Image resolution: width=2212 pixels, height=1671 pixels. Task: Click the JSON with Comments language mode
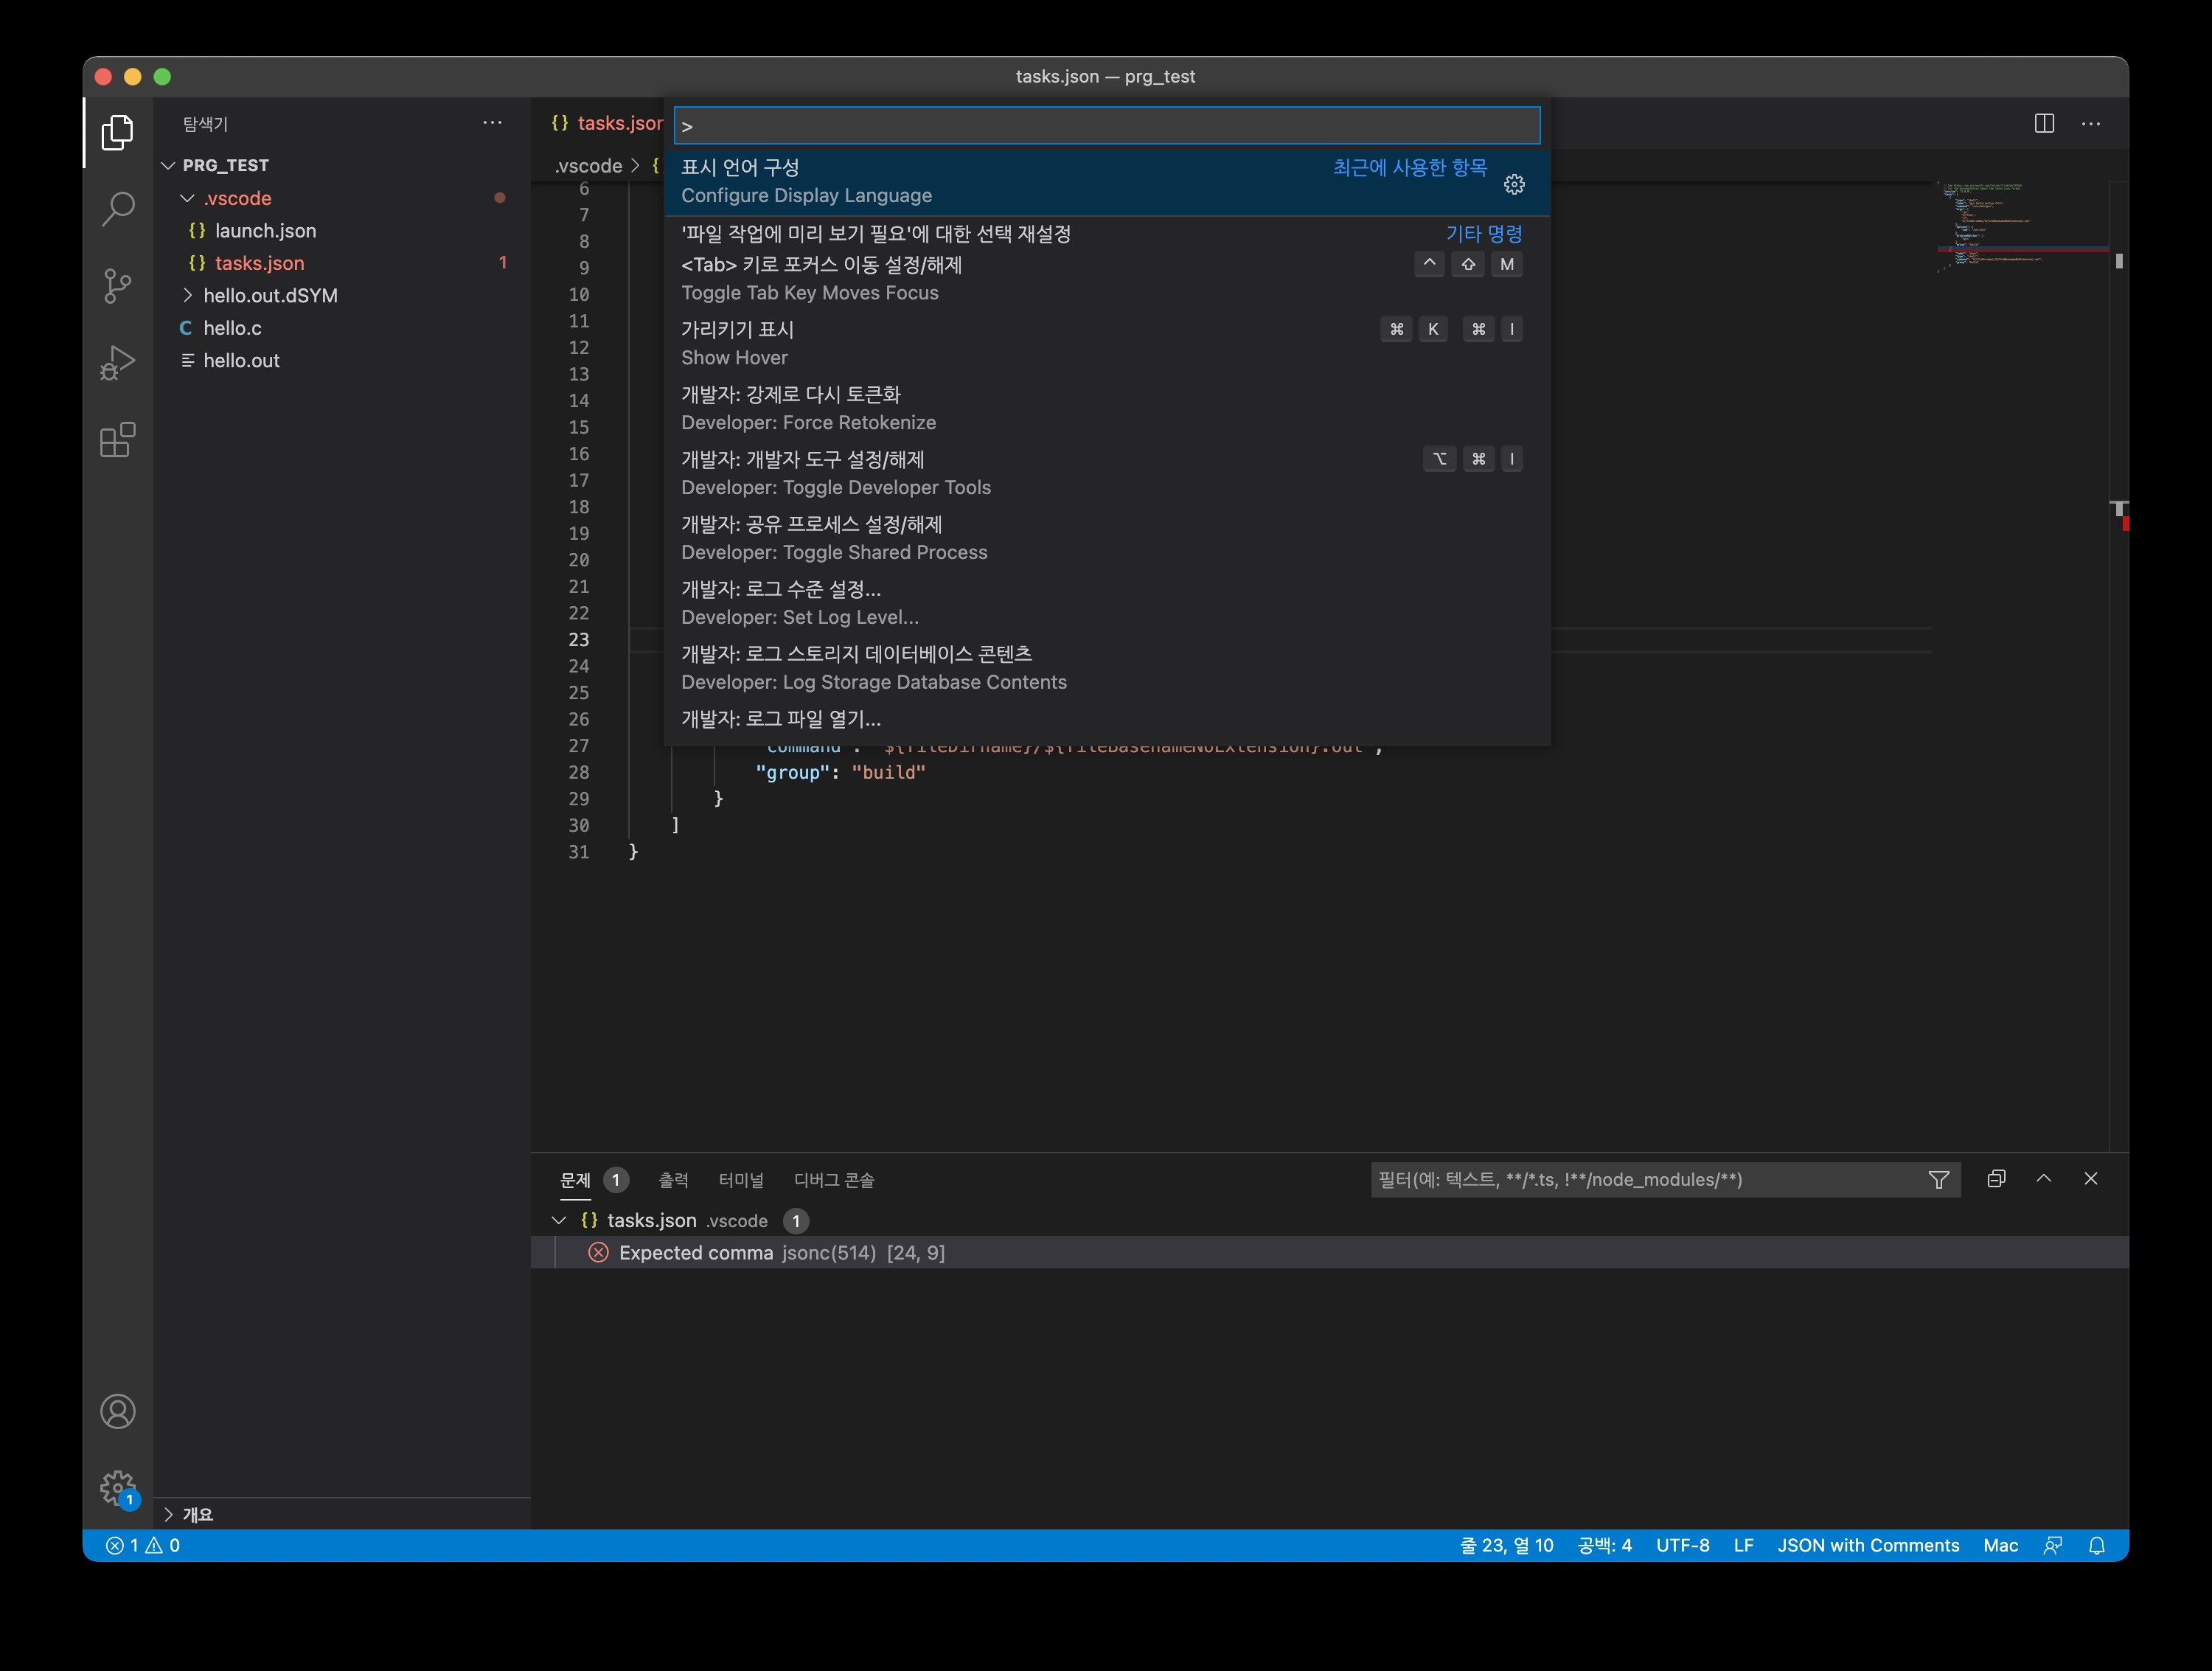coord(1867,1545)
